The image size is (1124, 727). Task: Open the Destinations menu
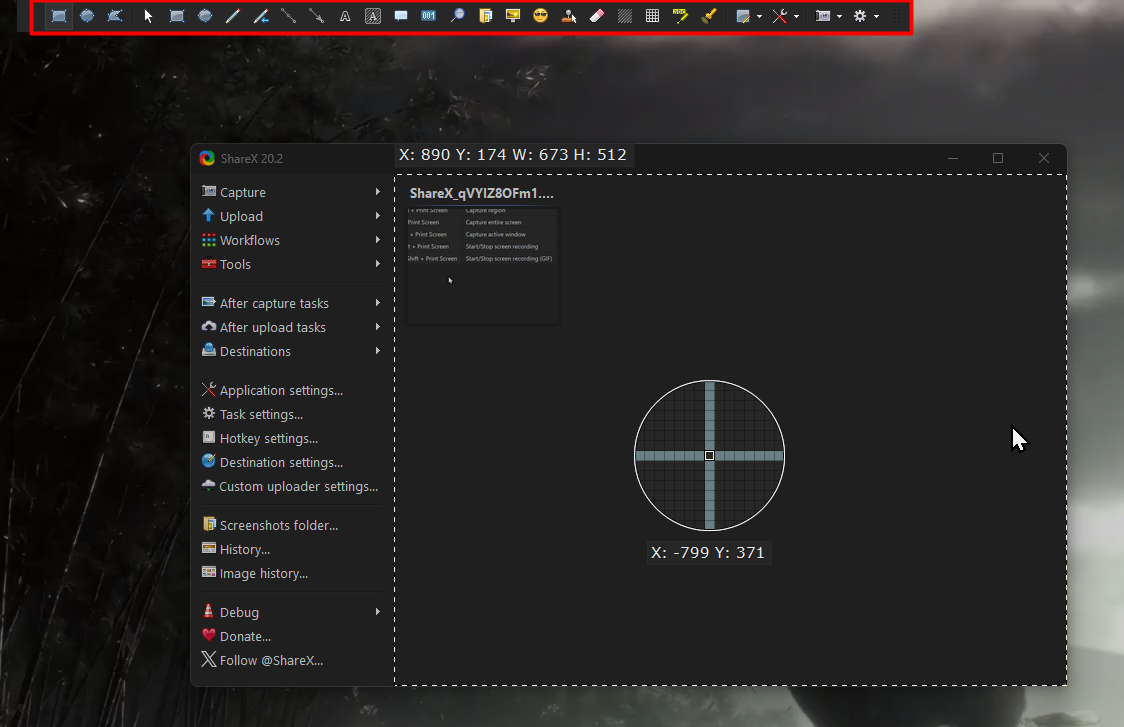click(292, 351)
